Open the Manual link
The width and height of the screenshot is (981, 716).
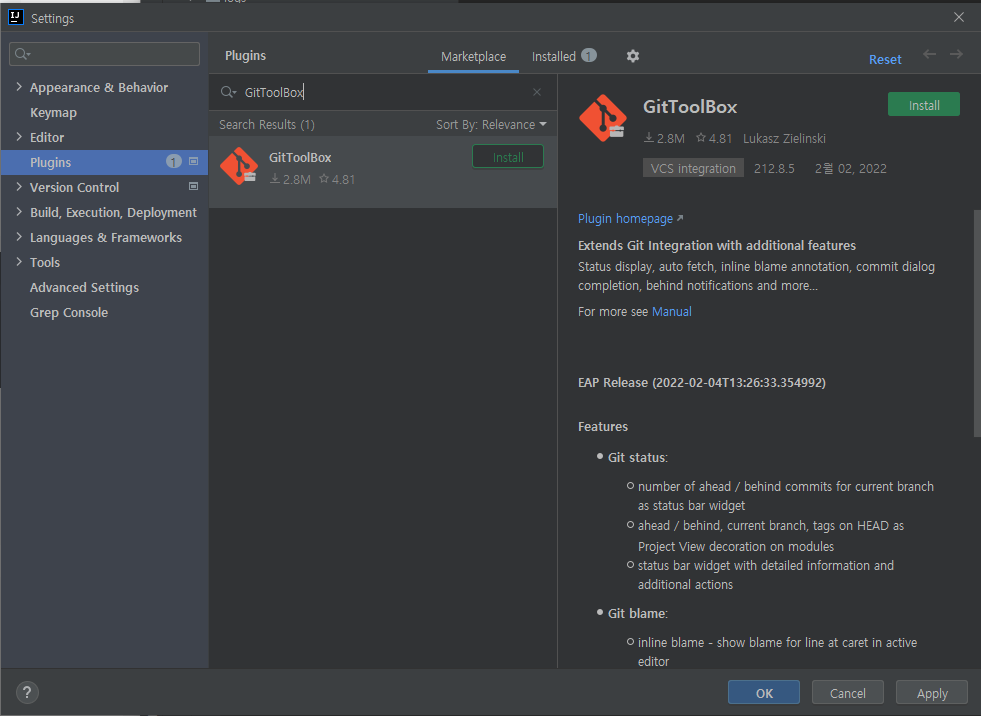671,312
